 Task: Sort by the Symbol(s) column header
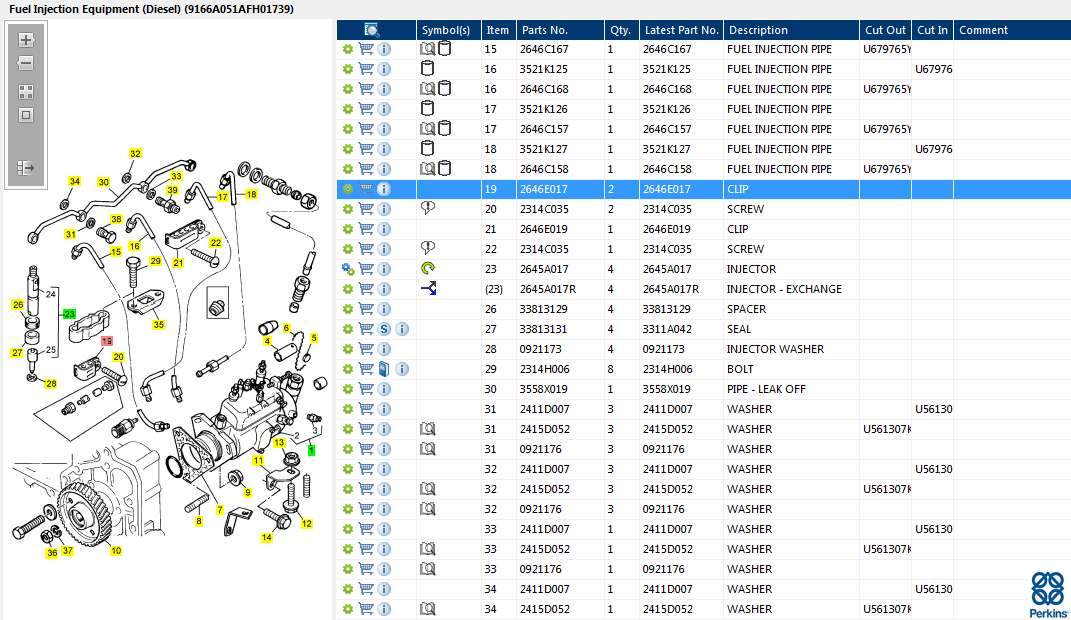tap(449, 30)
